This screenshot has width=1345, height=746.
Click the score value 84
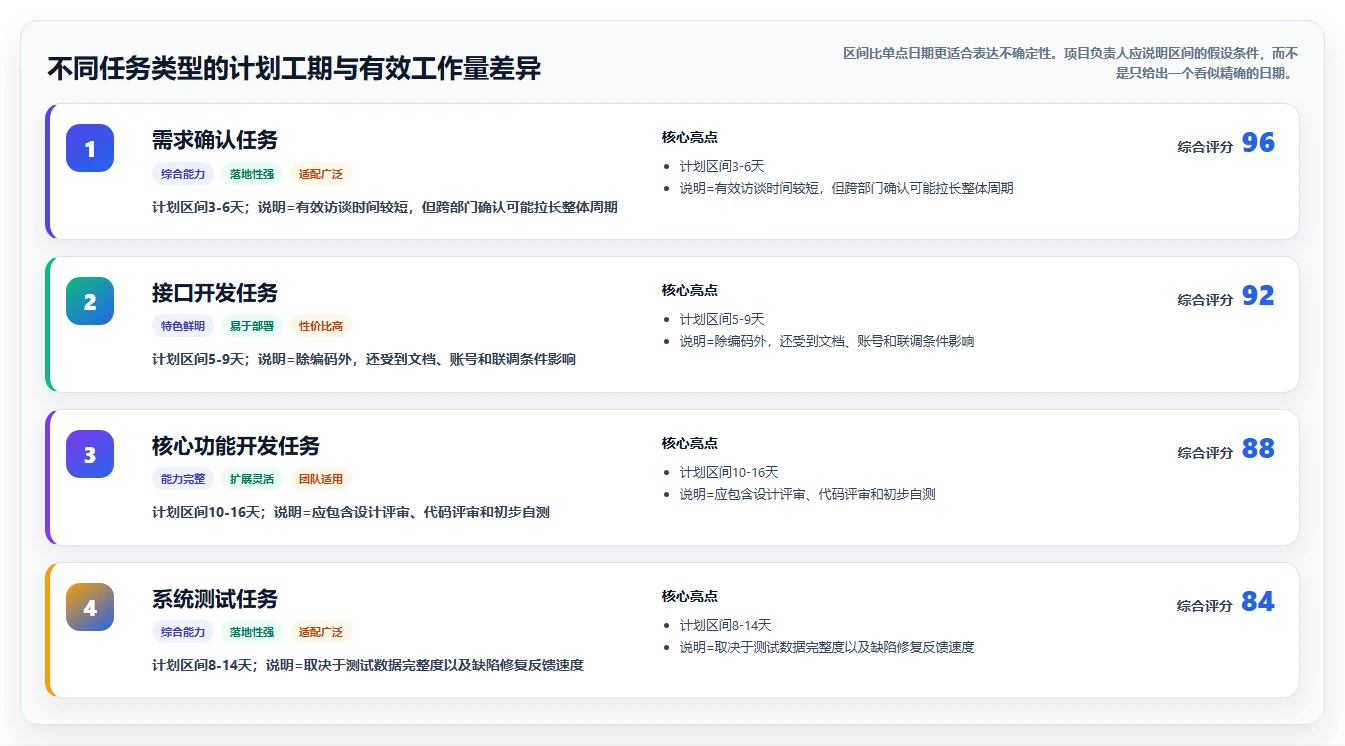click(1258, 602)
